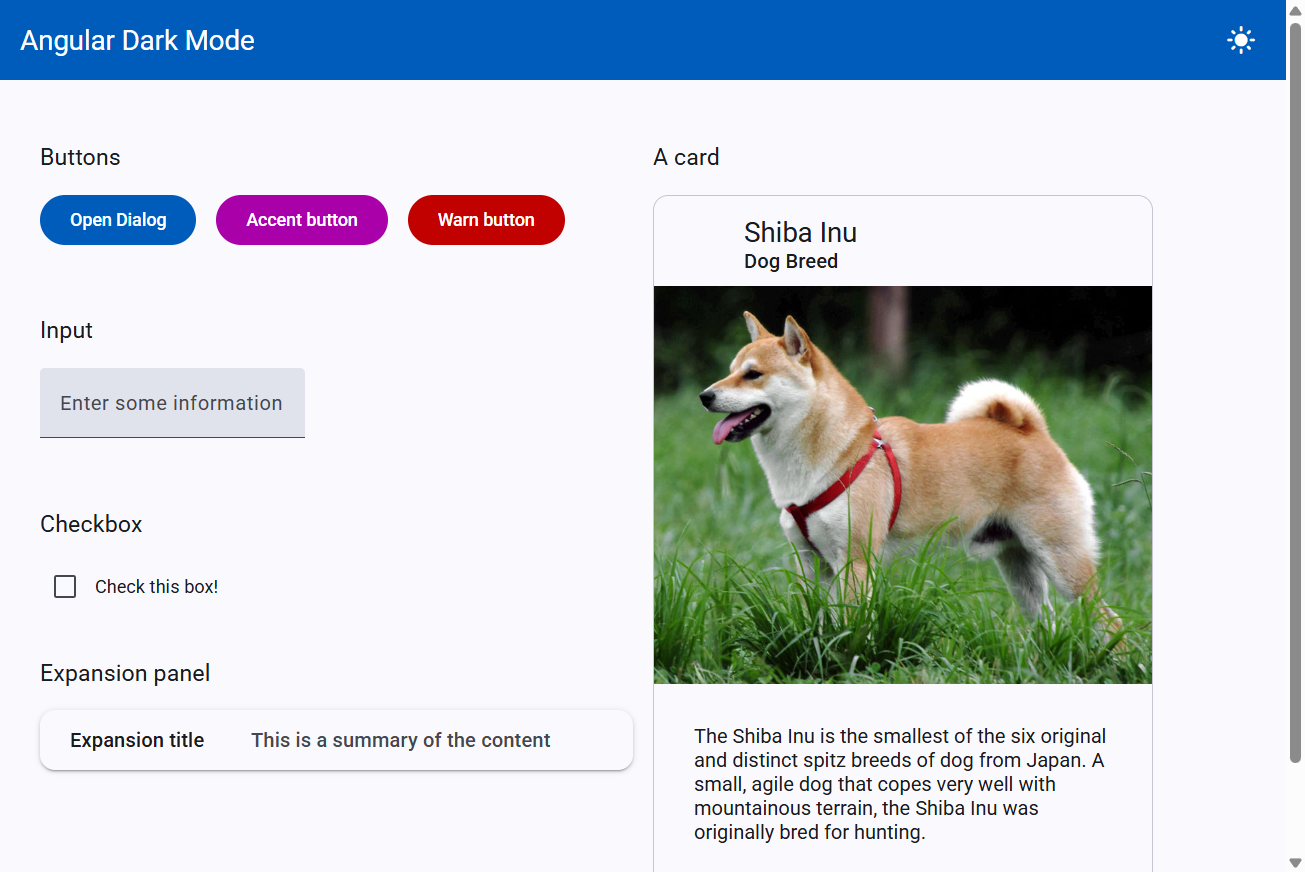Click the 'Input' section heading
Image resolution: width=1305 pixels, height=872 pixels.
click(x=66, y=330)
